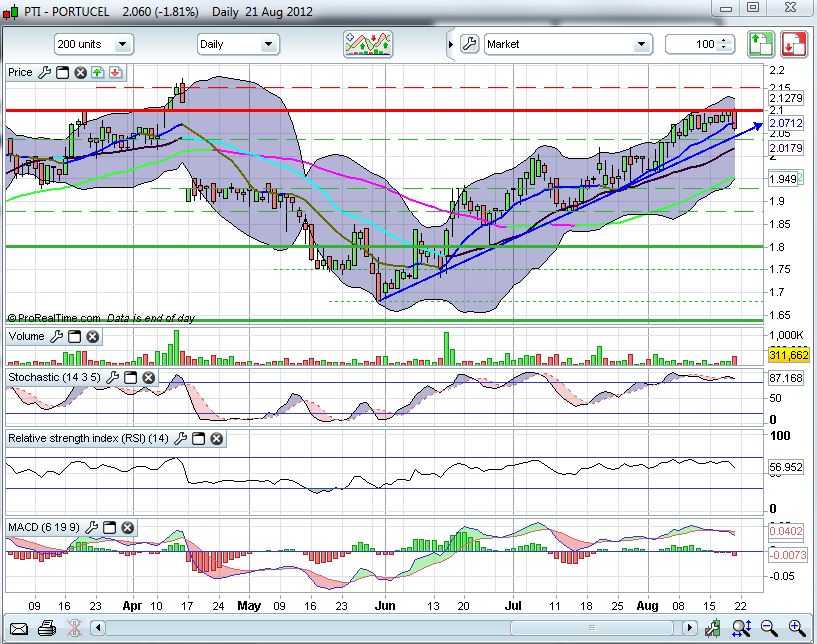This screenshot has height=644, width=817.
Task: Click the yellow 311,662 volume value
Action: (x=788, y=355)
